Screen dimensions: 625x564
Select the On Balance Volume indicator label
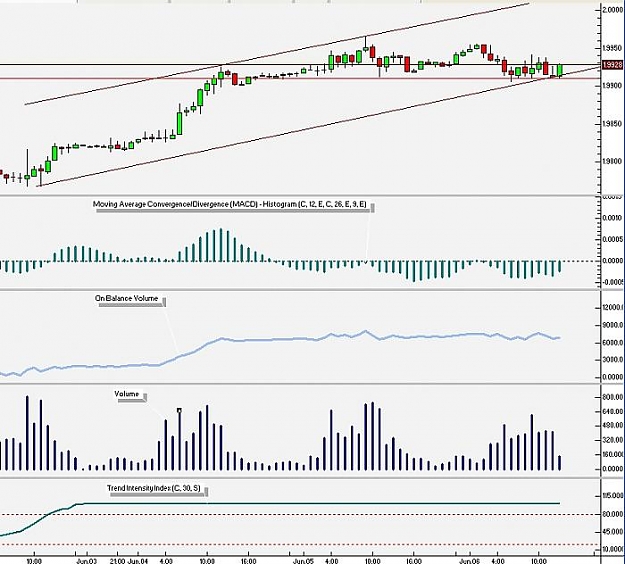pos(126,298)
